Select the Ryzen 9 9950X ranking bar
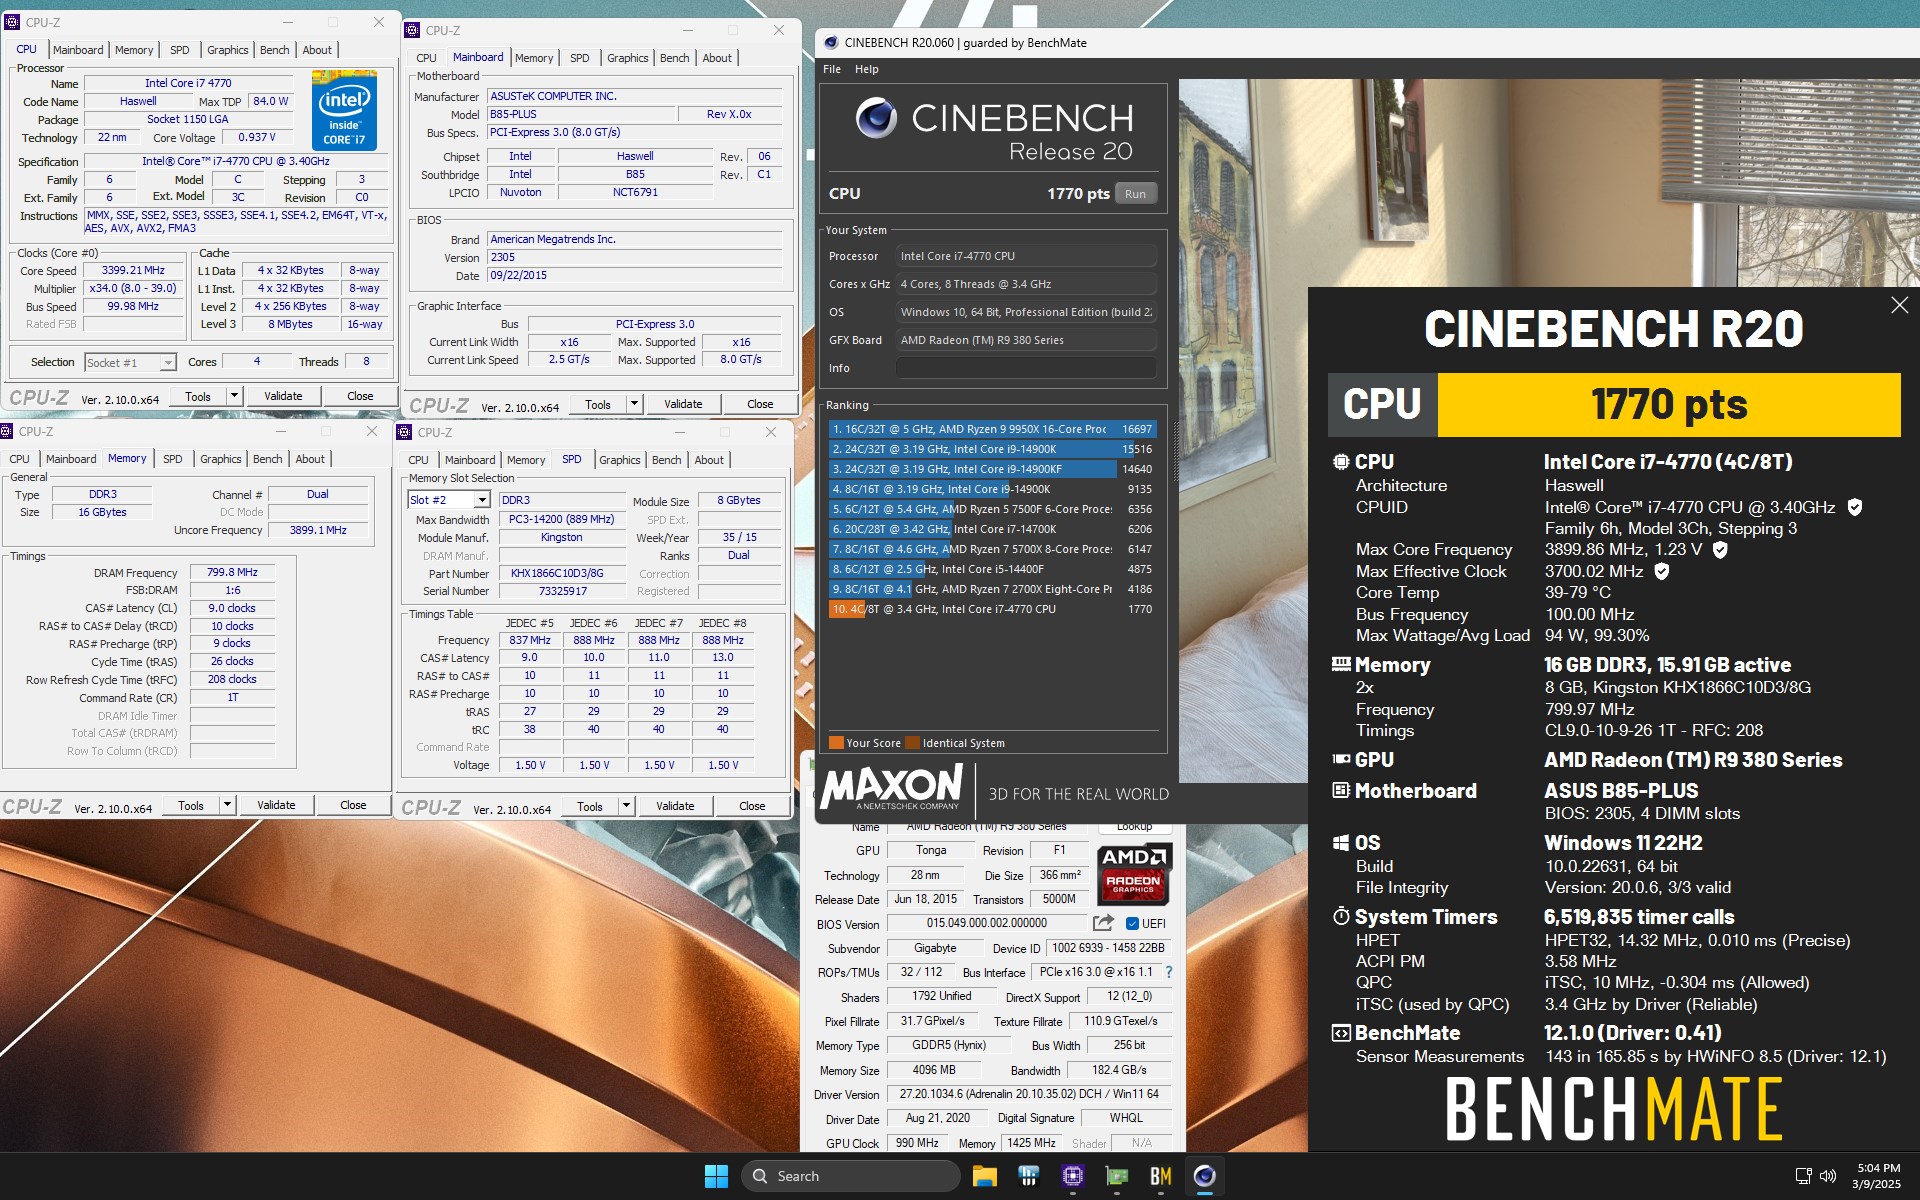 992,429
